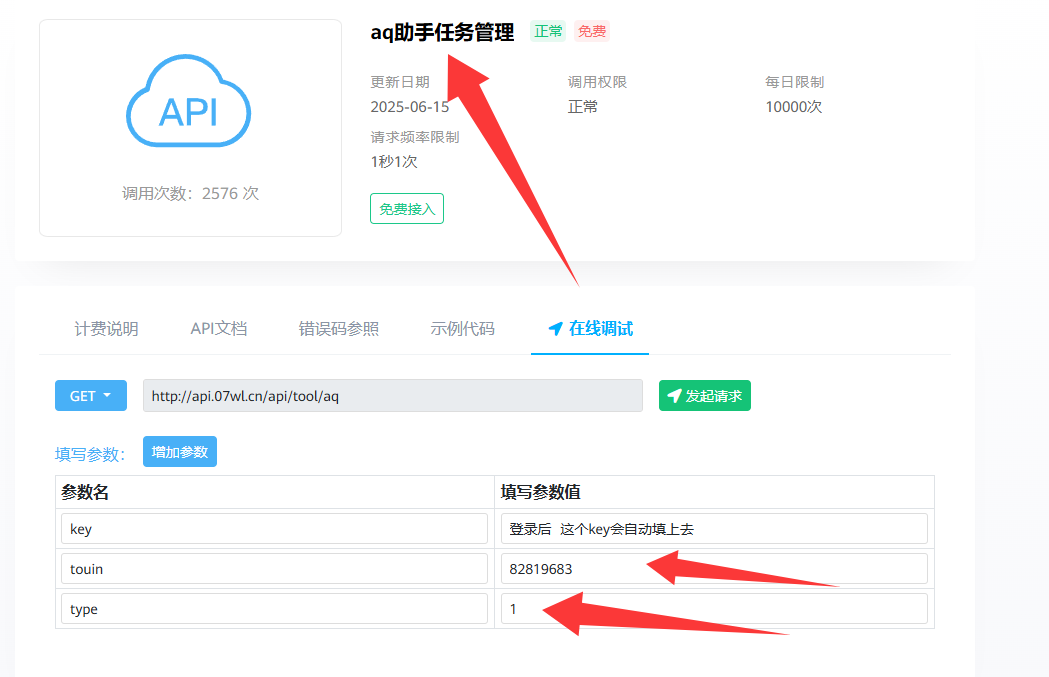Focus the type parameter name field
1049x677 pixels.
[274, 609]
